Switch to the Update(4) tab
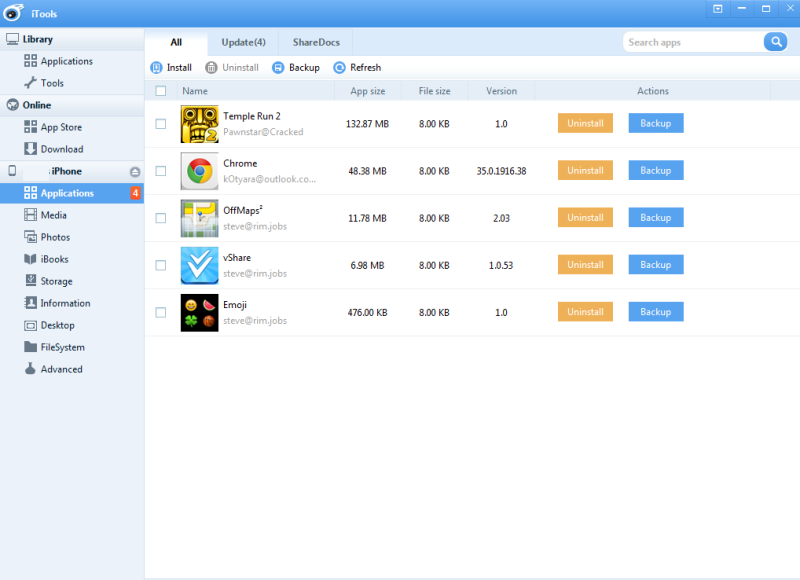Image resolution: width=800 pixels, height=580 pixels. [x=243, y=42]
